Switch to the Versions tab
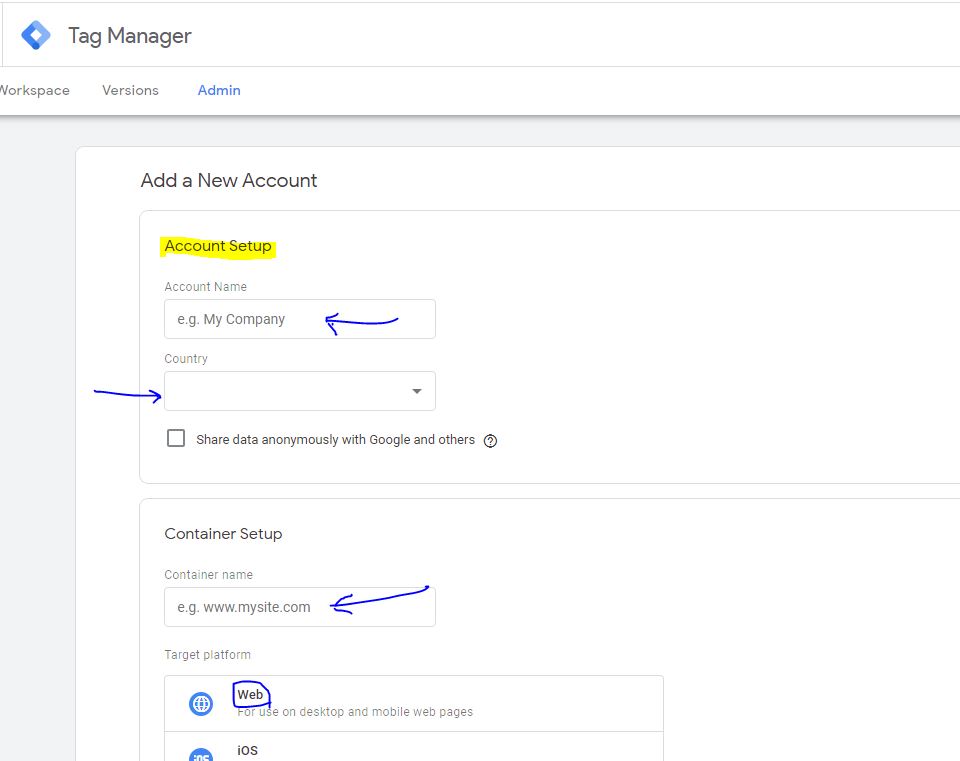This screenshot has height=761, width=960. [130, 90]
